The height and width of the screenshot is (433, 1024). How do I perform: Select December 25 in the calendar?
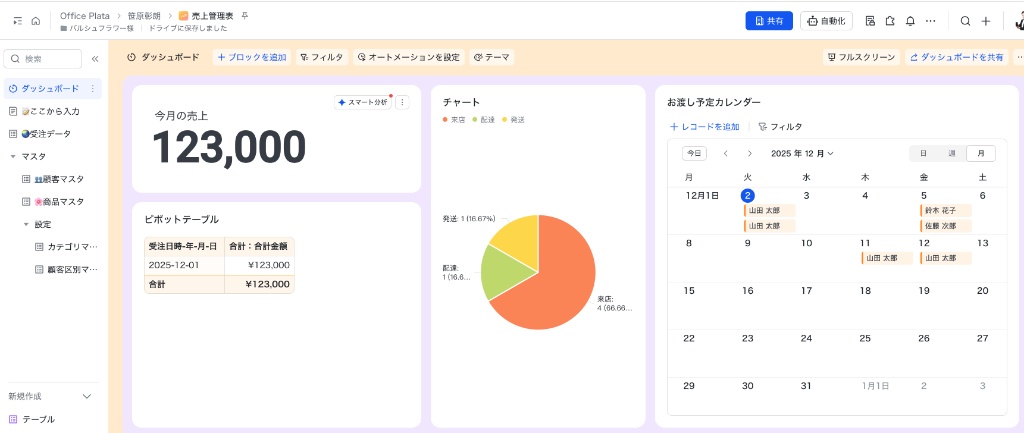coord(865,338)
